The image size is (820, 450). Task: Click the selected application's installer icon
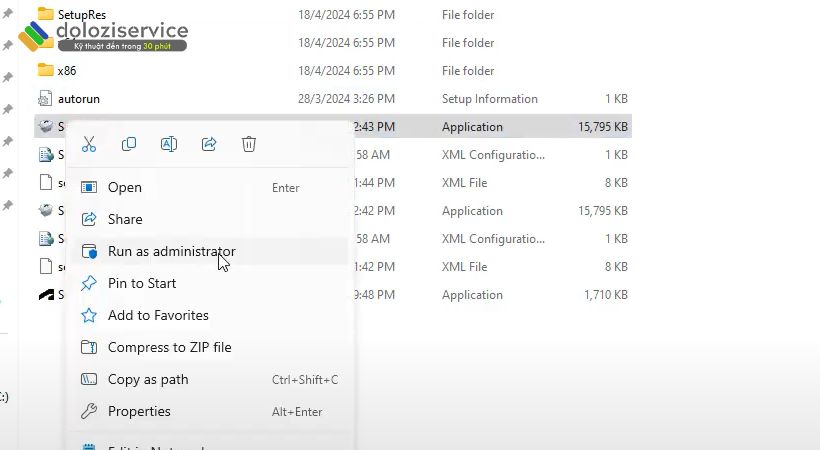click(x=46, y=126)
